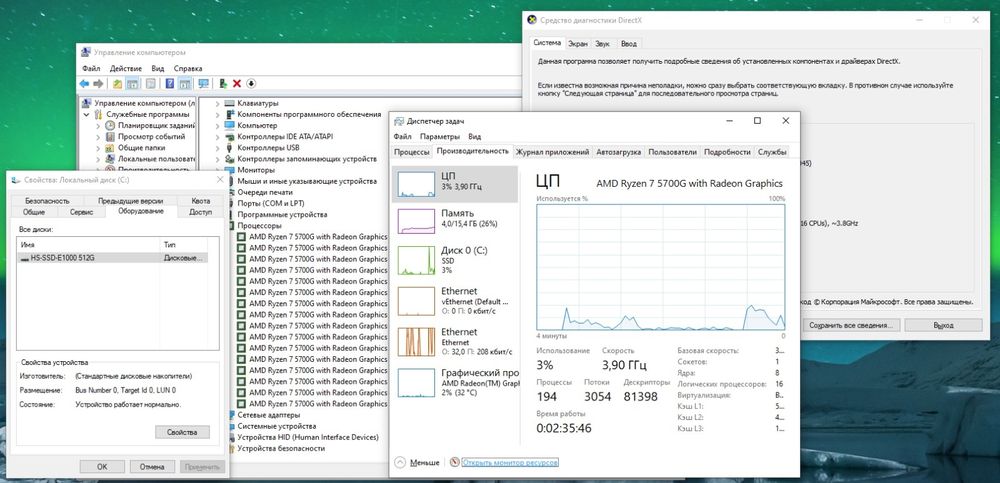Switch to the Процессы tab in Task Manager

tap(411, 152)
